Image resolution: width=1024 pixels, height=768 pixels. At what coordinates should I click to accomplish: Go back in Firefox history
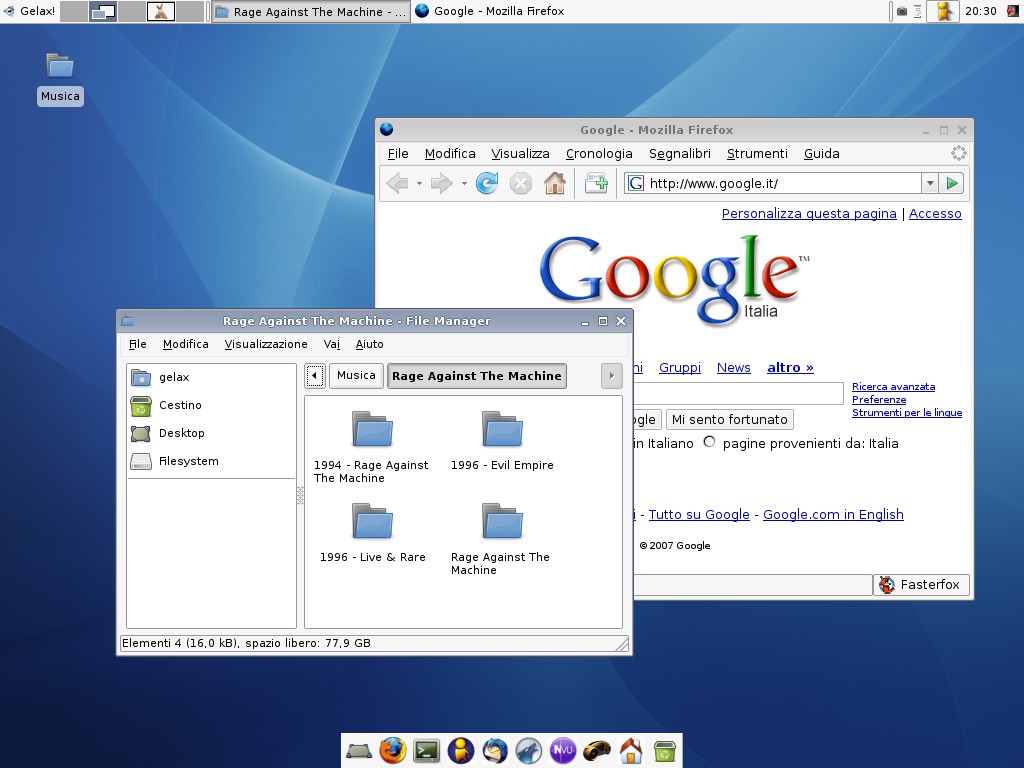point(397,184)
